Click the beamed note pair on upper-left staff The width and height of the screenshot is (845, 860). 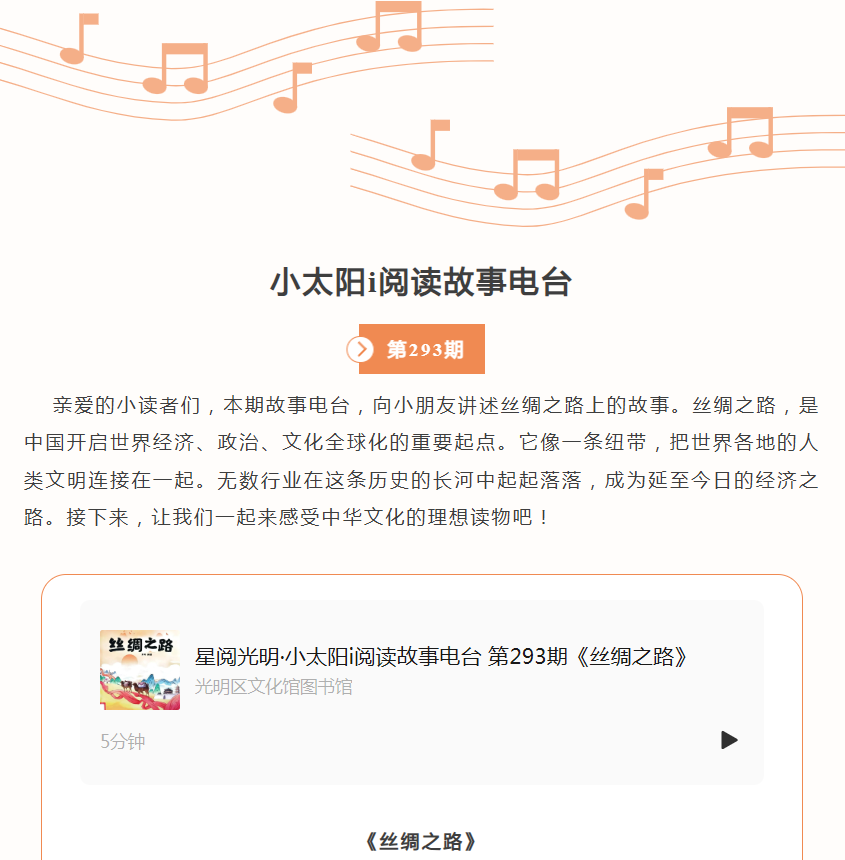[x=176, y=68]
